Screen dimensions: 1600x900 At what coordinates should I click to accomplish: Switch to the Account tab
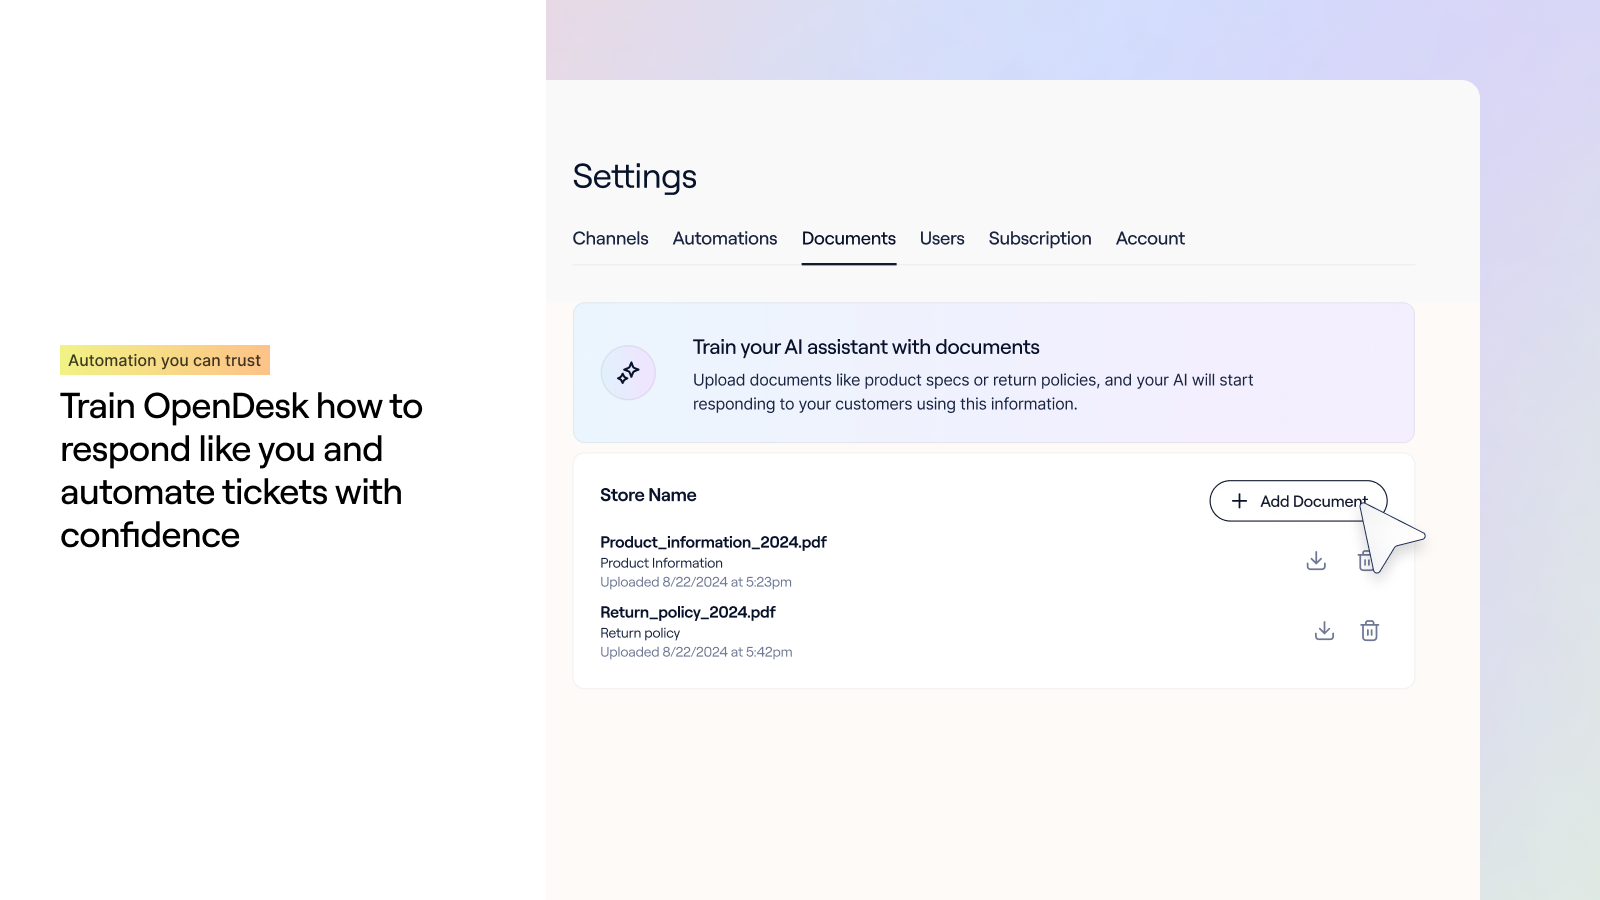coord(1150,239)
